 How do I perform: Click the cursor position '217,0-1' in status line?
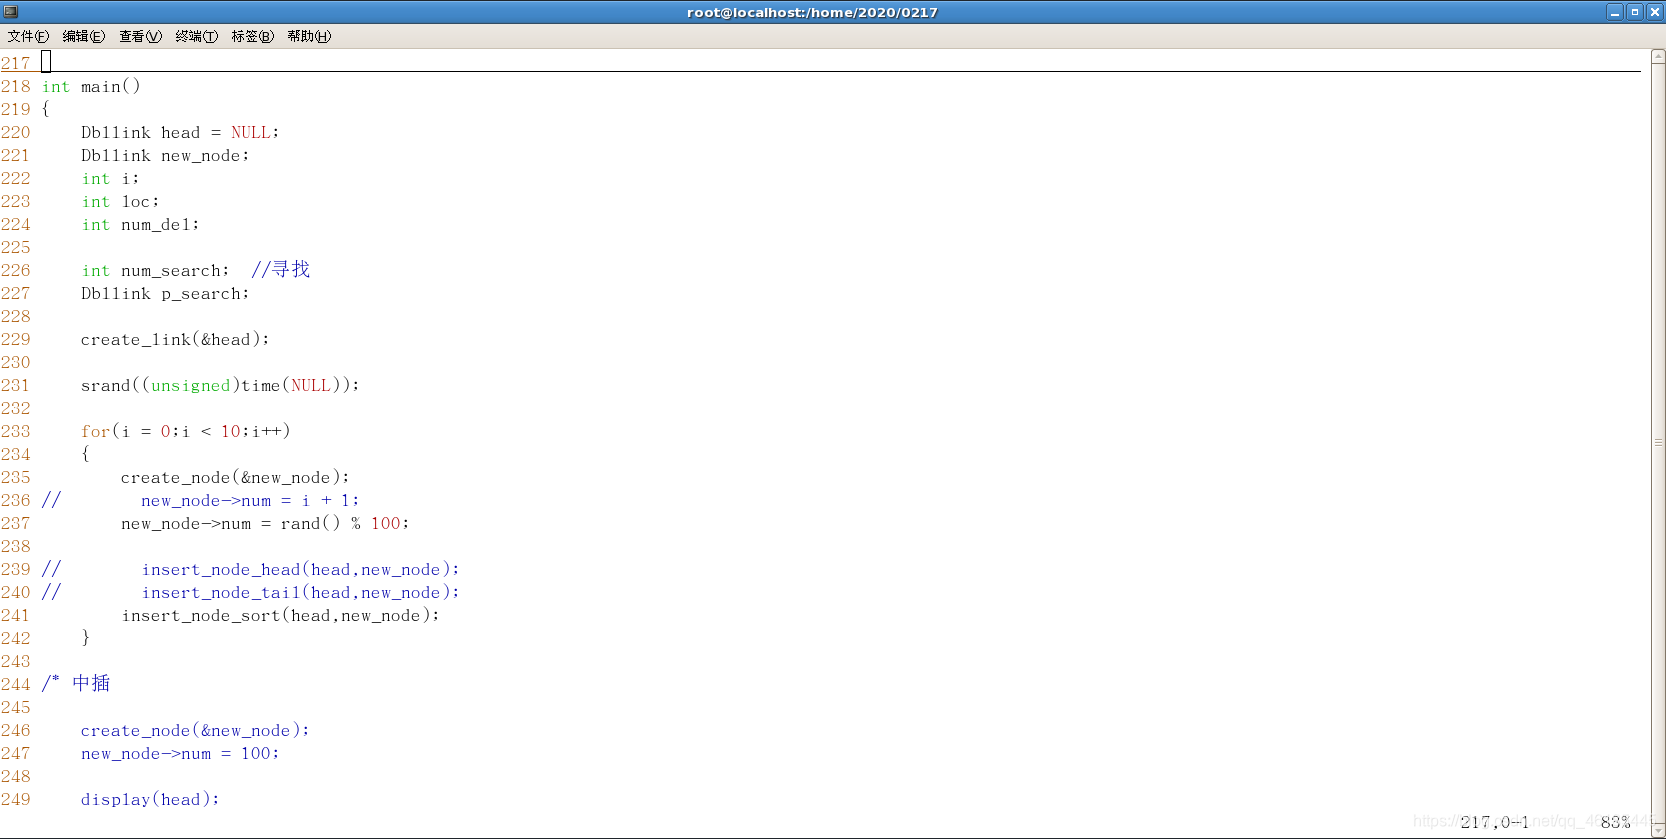point(1495,822)
